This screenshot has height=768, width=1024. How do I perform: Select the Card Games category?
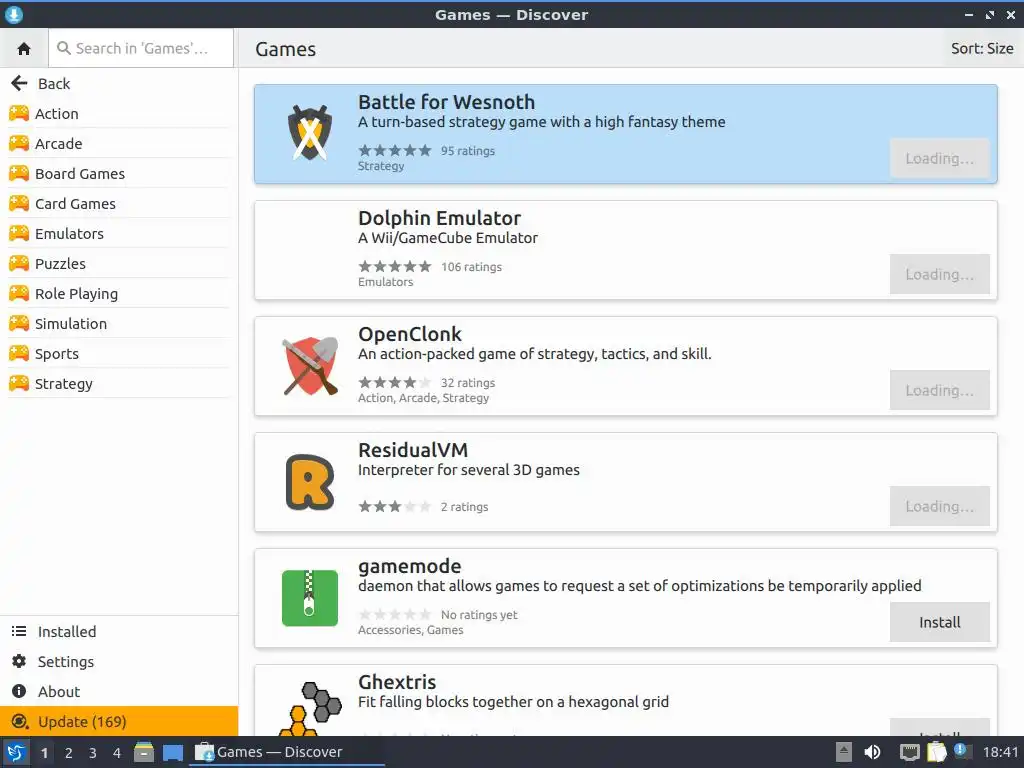pyautogui.click(x=119, y=204)
